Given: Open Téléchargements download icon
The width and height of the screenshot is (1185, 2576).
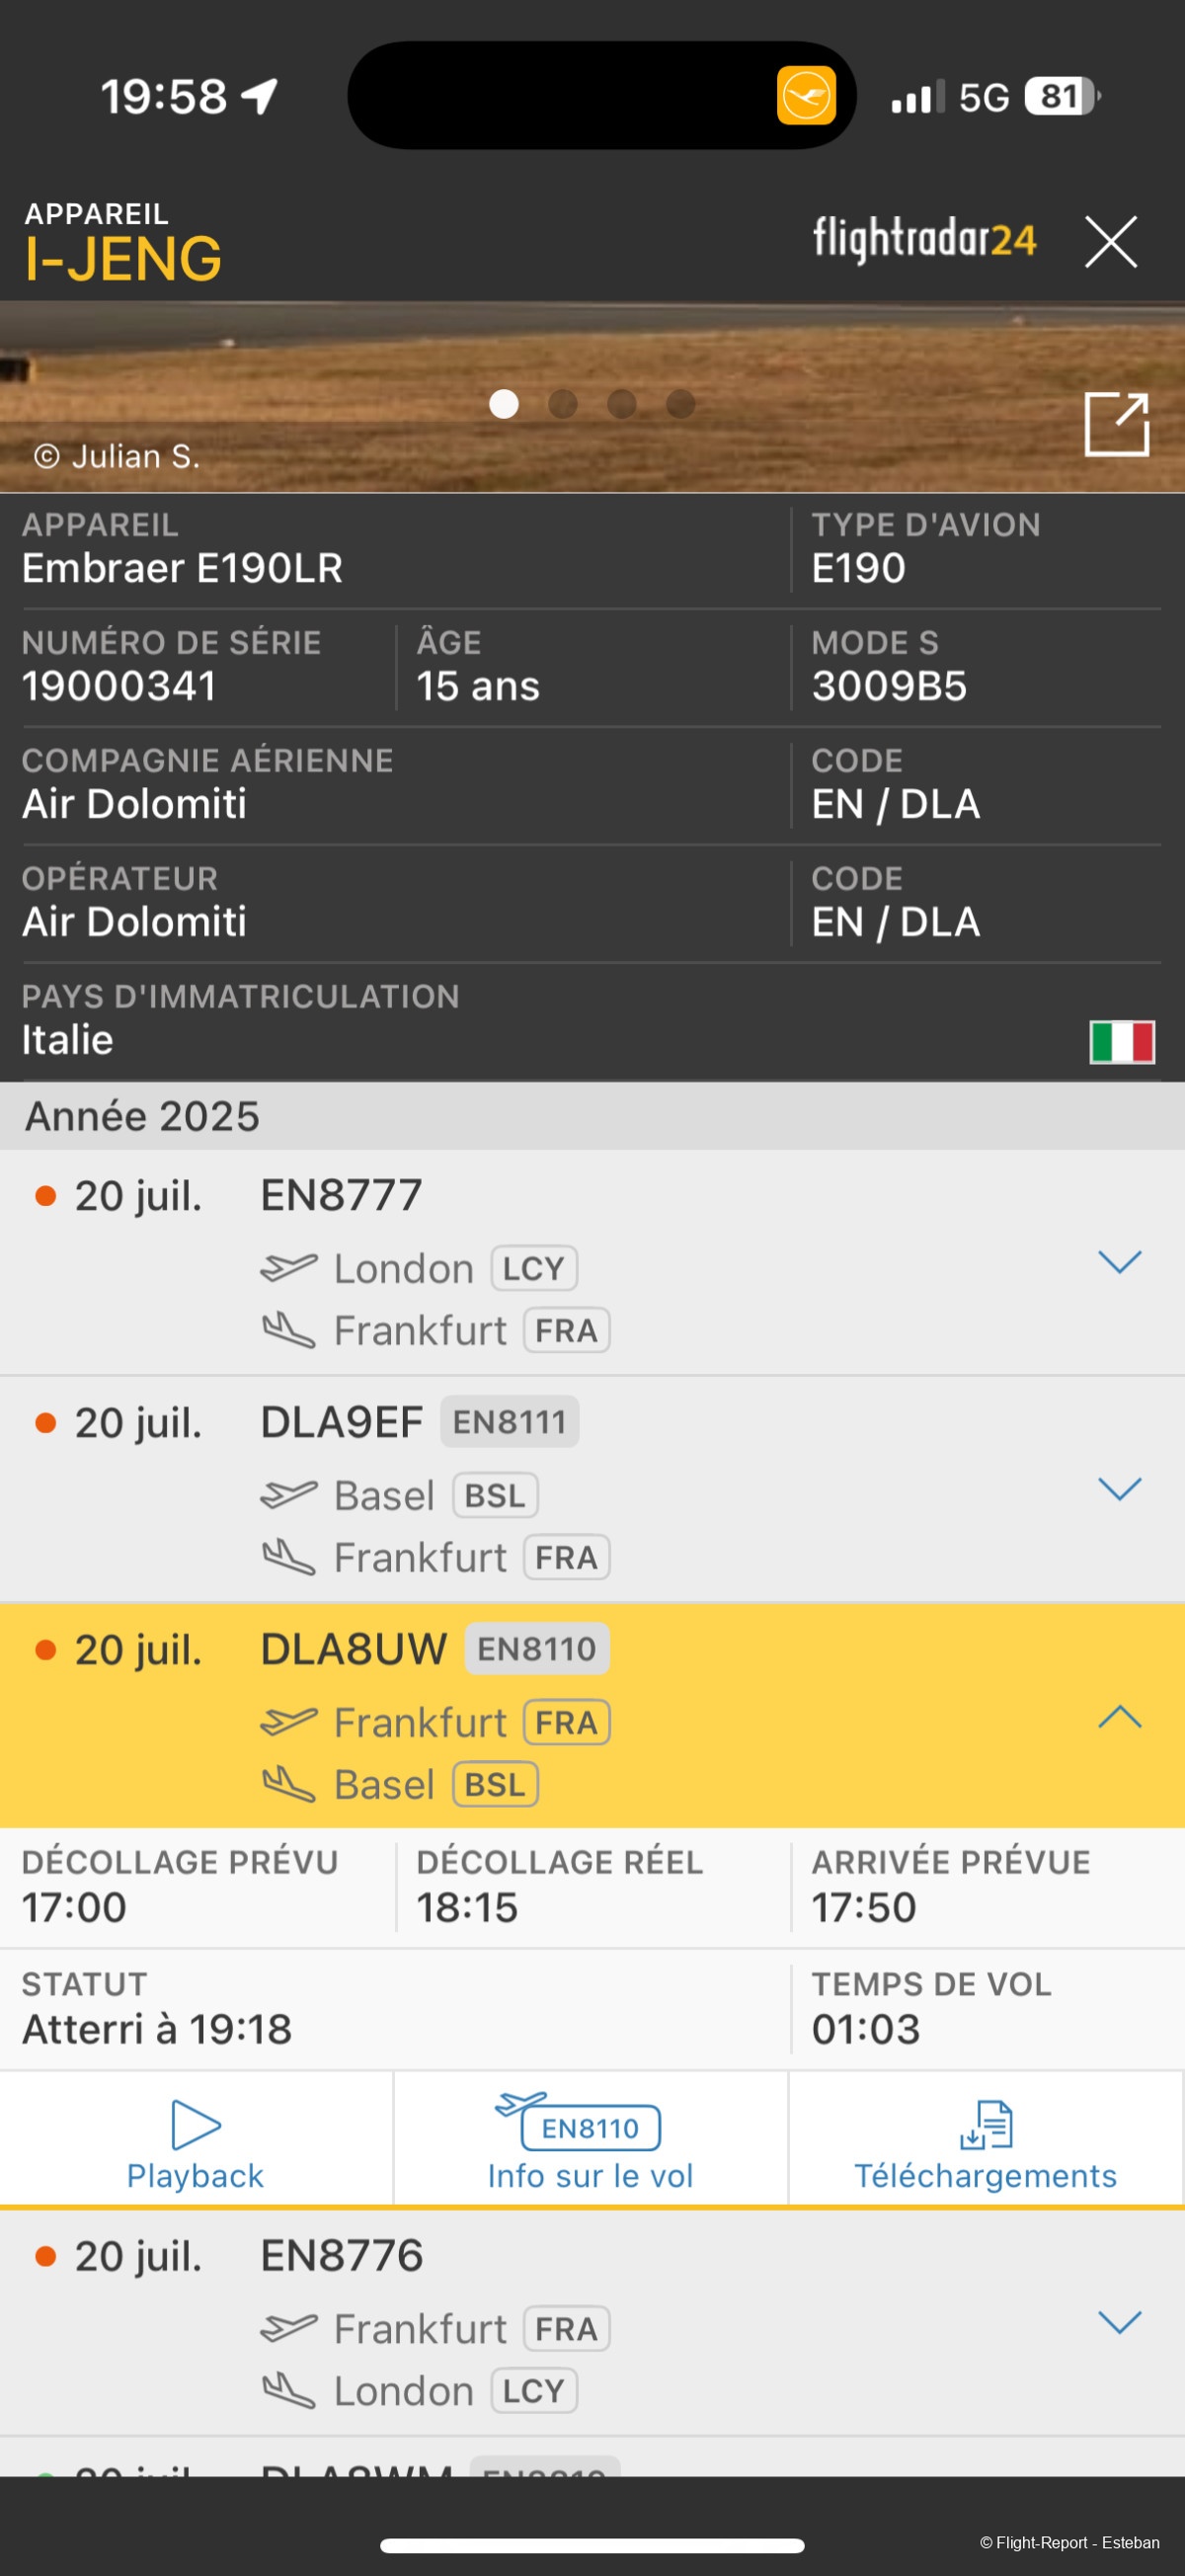Looking at the screenshot, I should (x=986, y=2124).
